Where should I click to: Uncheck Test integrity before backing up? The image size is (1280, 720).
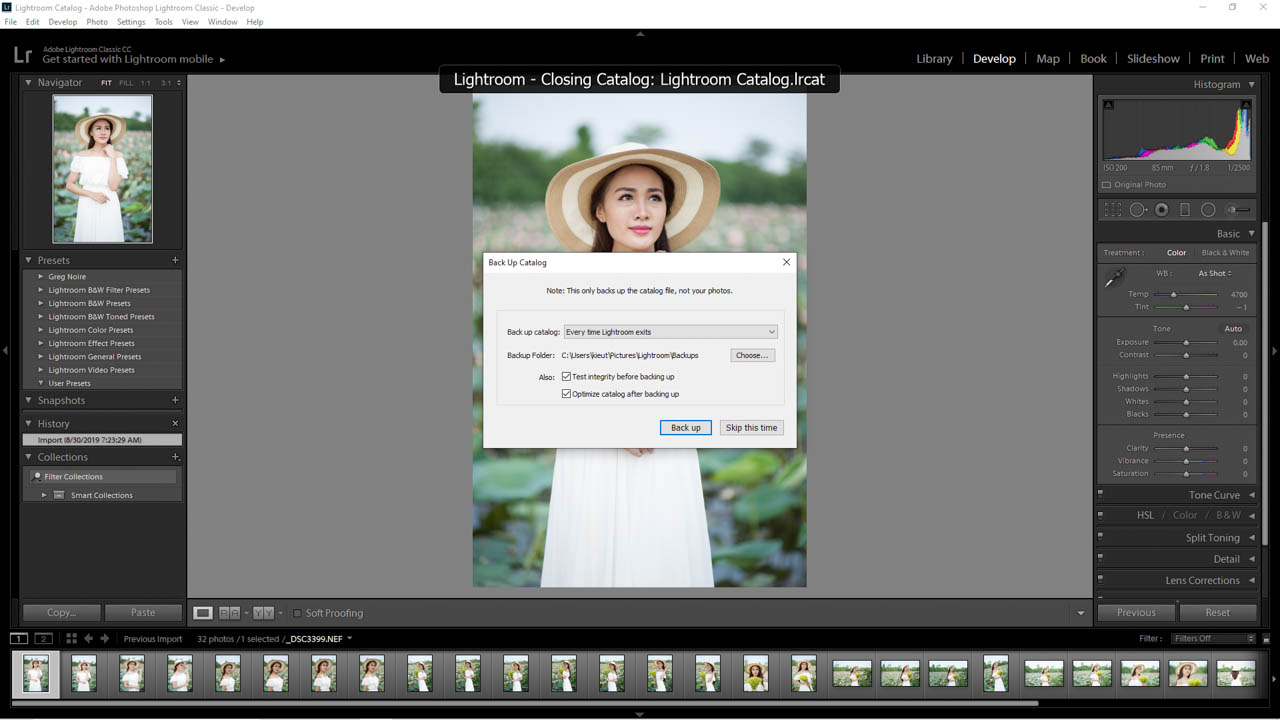(x=566, y=377)
